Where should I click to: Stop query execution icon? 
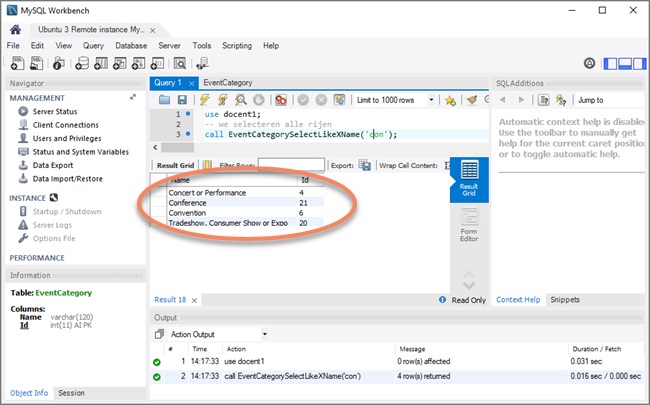(259, 100)
